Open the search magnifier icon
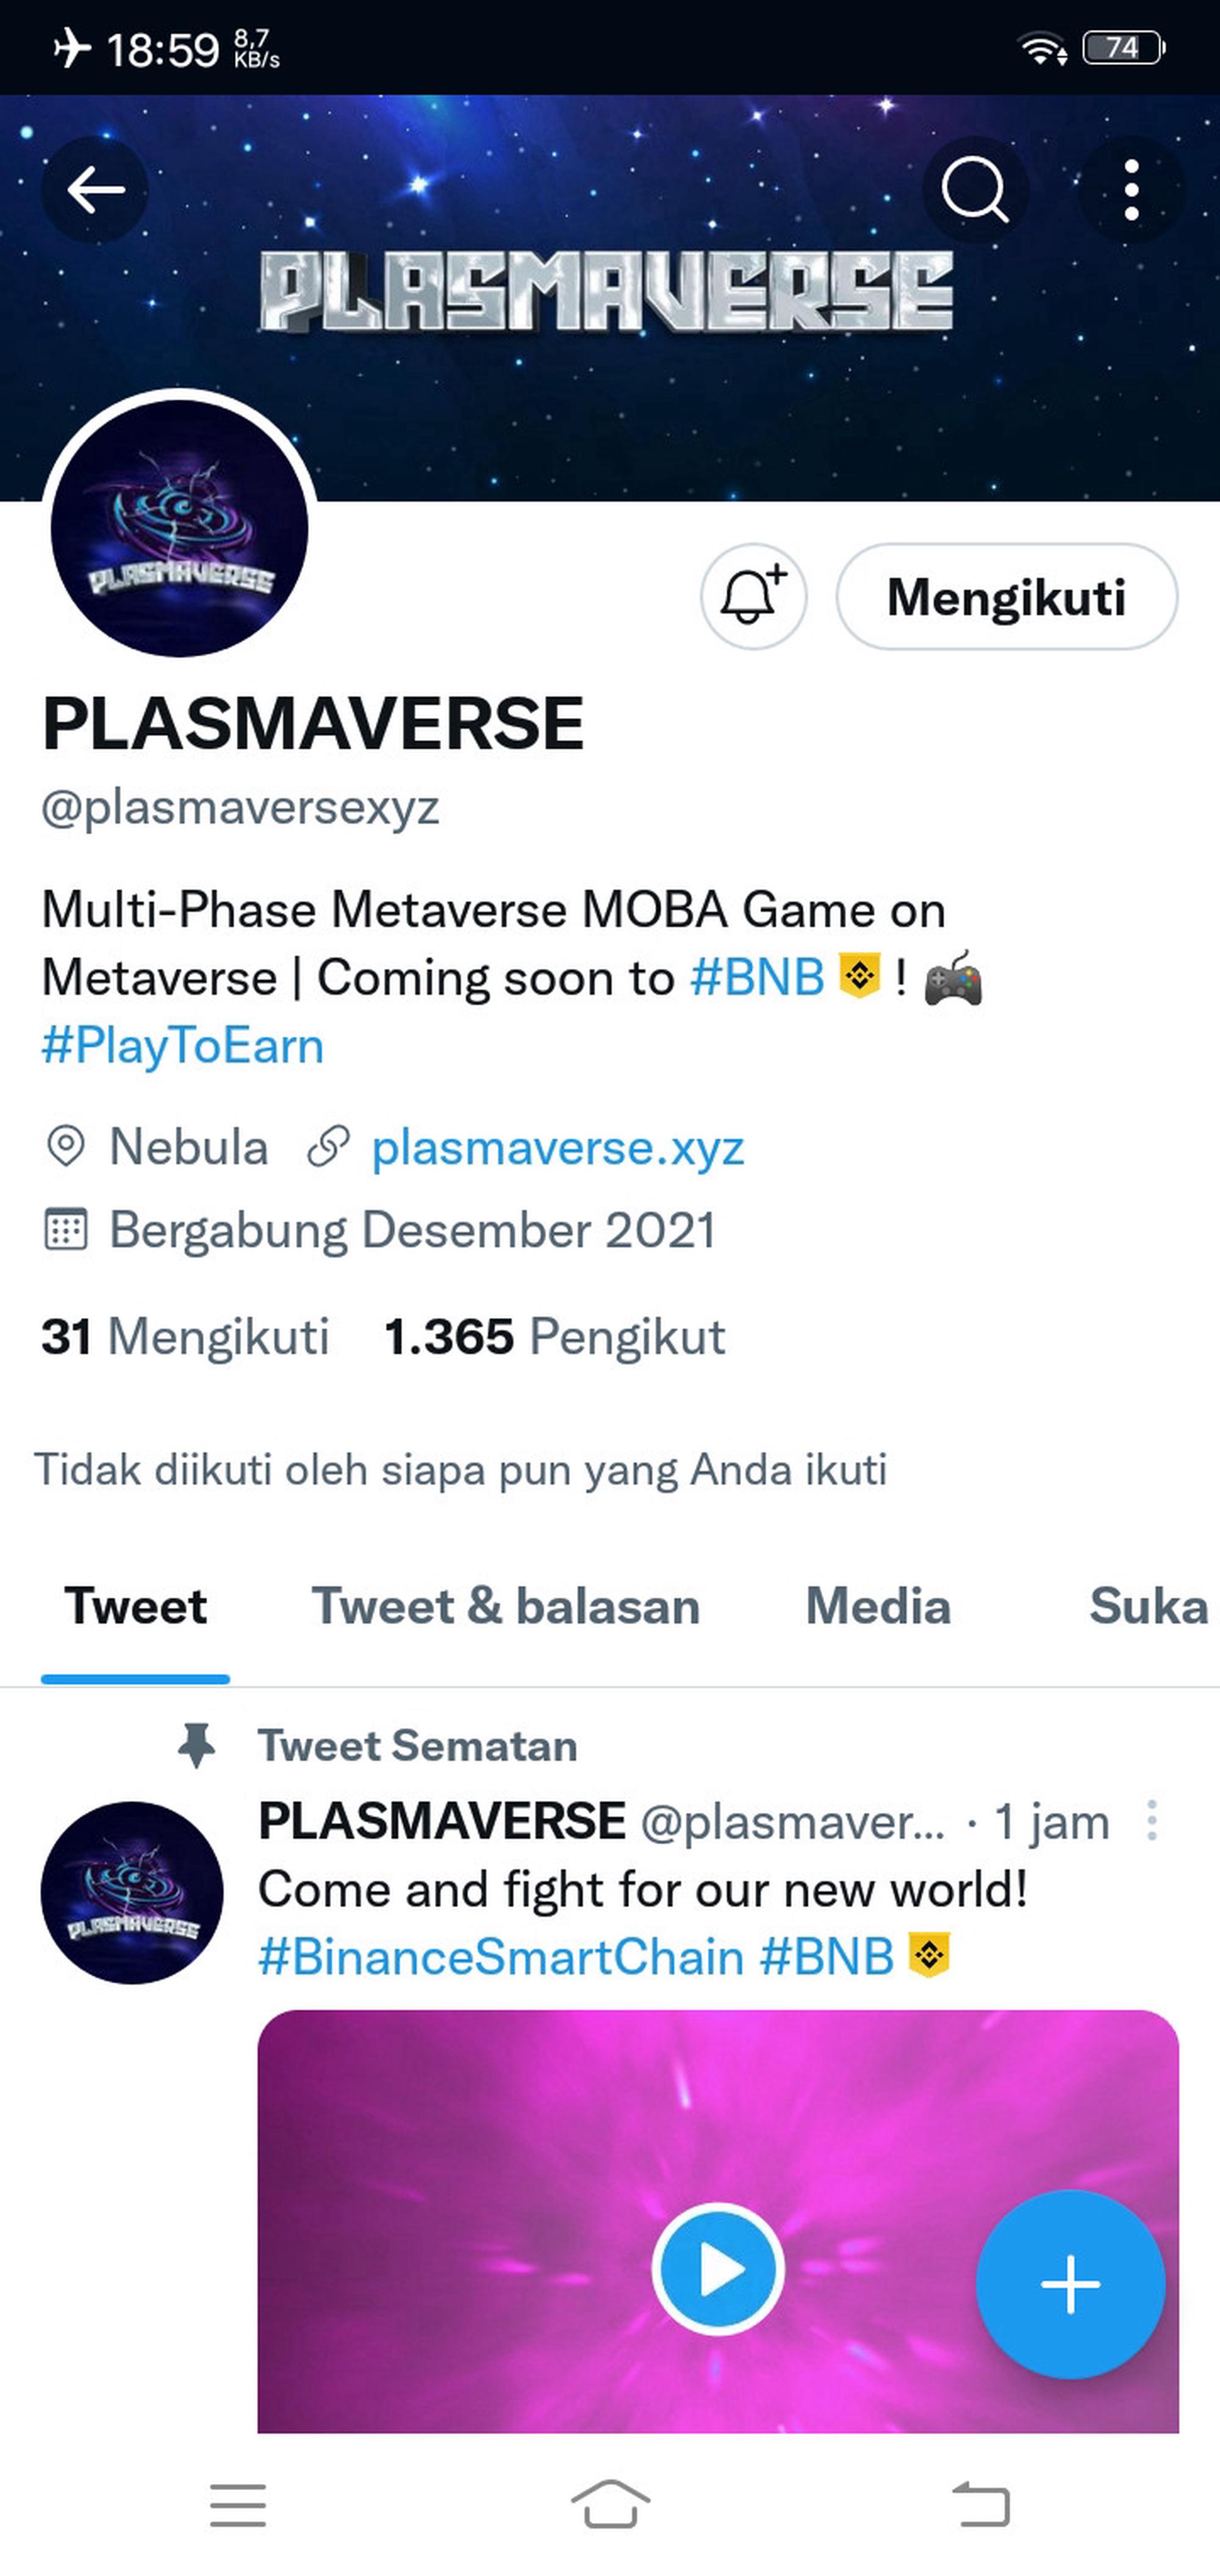The height and width of the screenshot is (2576, 1220). pyautogui.click(x=975, y=190)
